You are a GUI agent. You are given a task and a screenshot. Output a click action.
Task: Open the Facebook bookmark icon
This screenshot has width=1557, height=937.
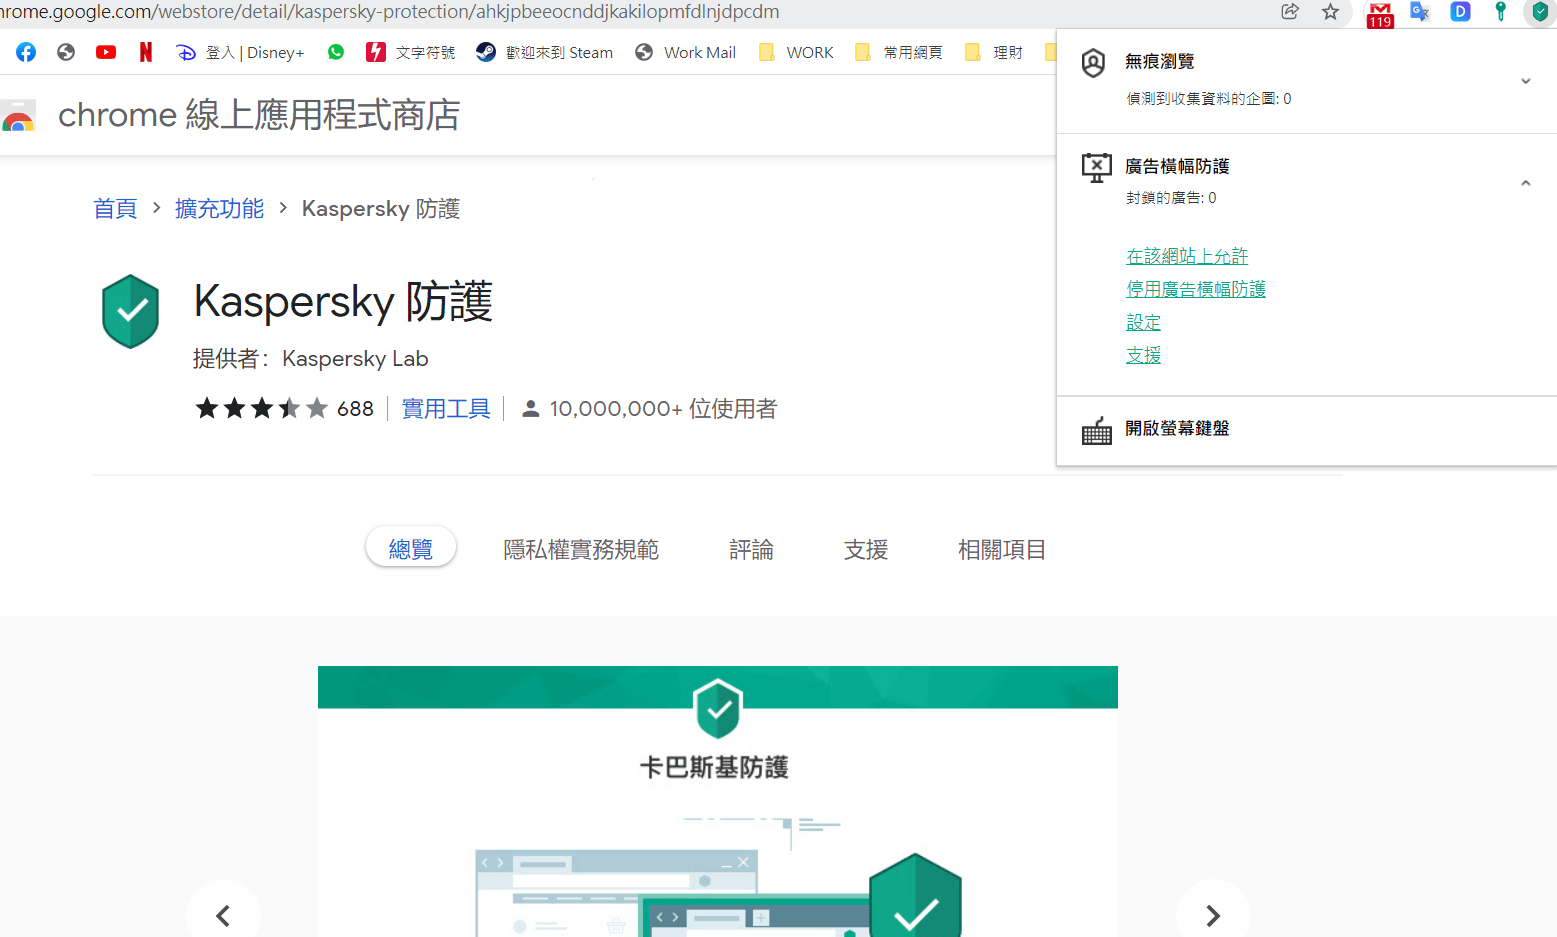[x=26, y=52]
